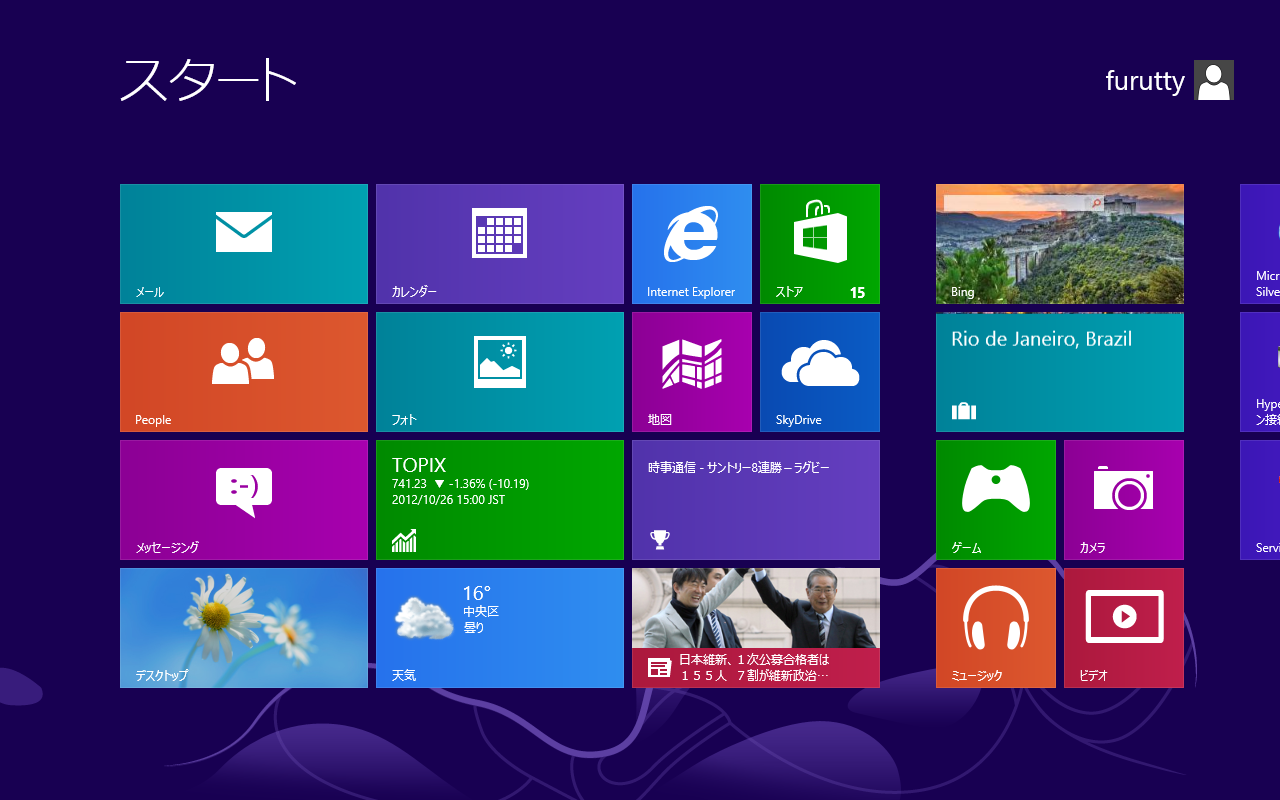1280x800 pixels.
Task: Open the TOPIX finance tile
Action: [x=500, y=500]
